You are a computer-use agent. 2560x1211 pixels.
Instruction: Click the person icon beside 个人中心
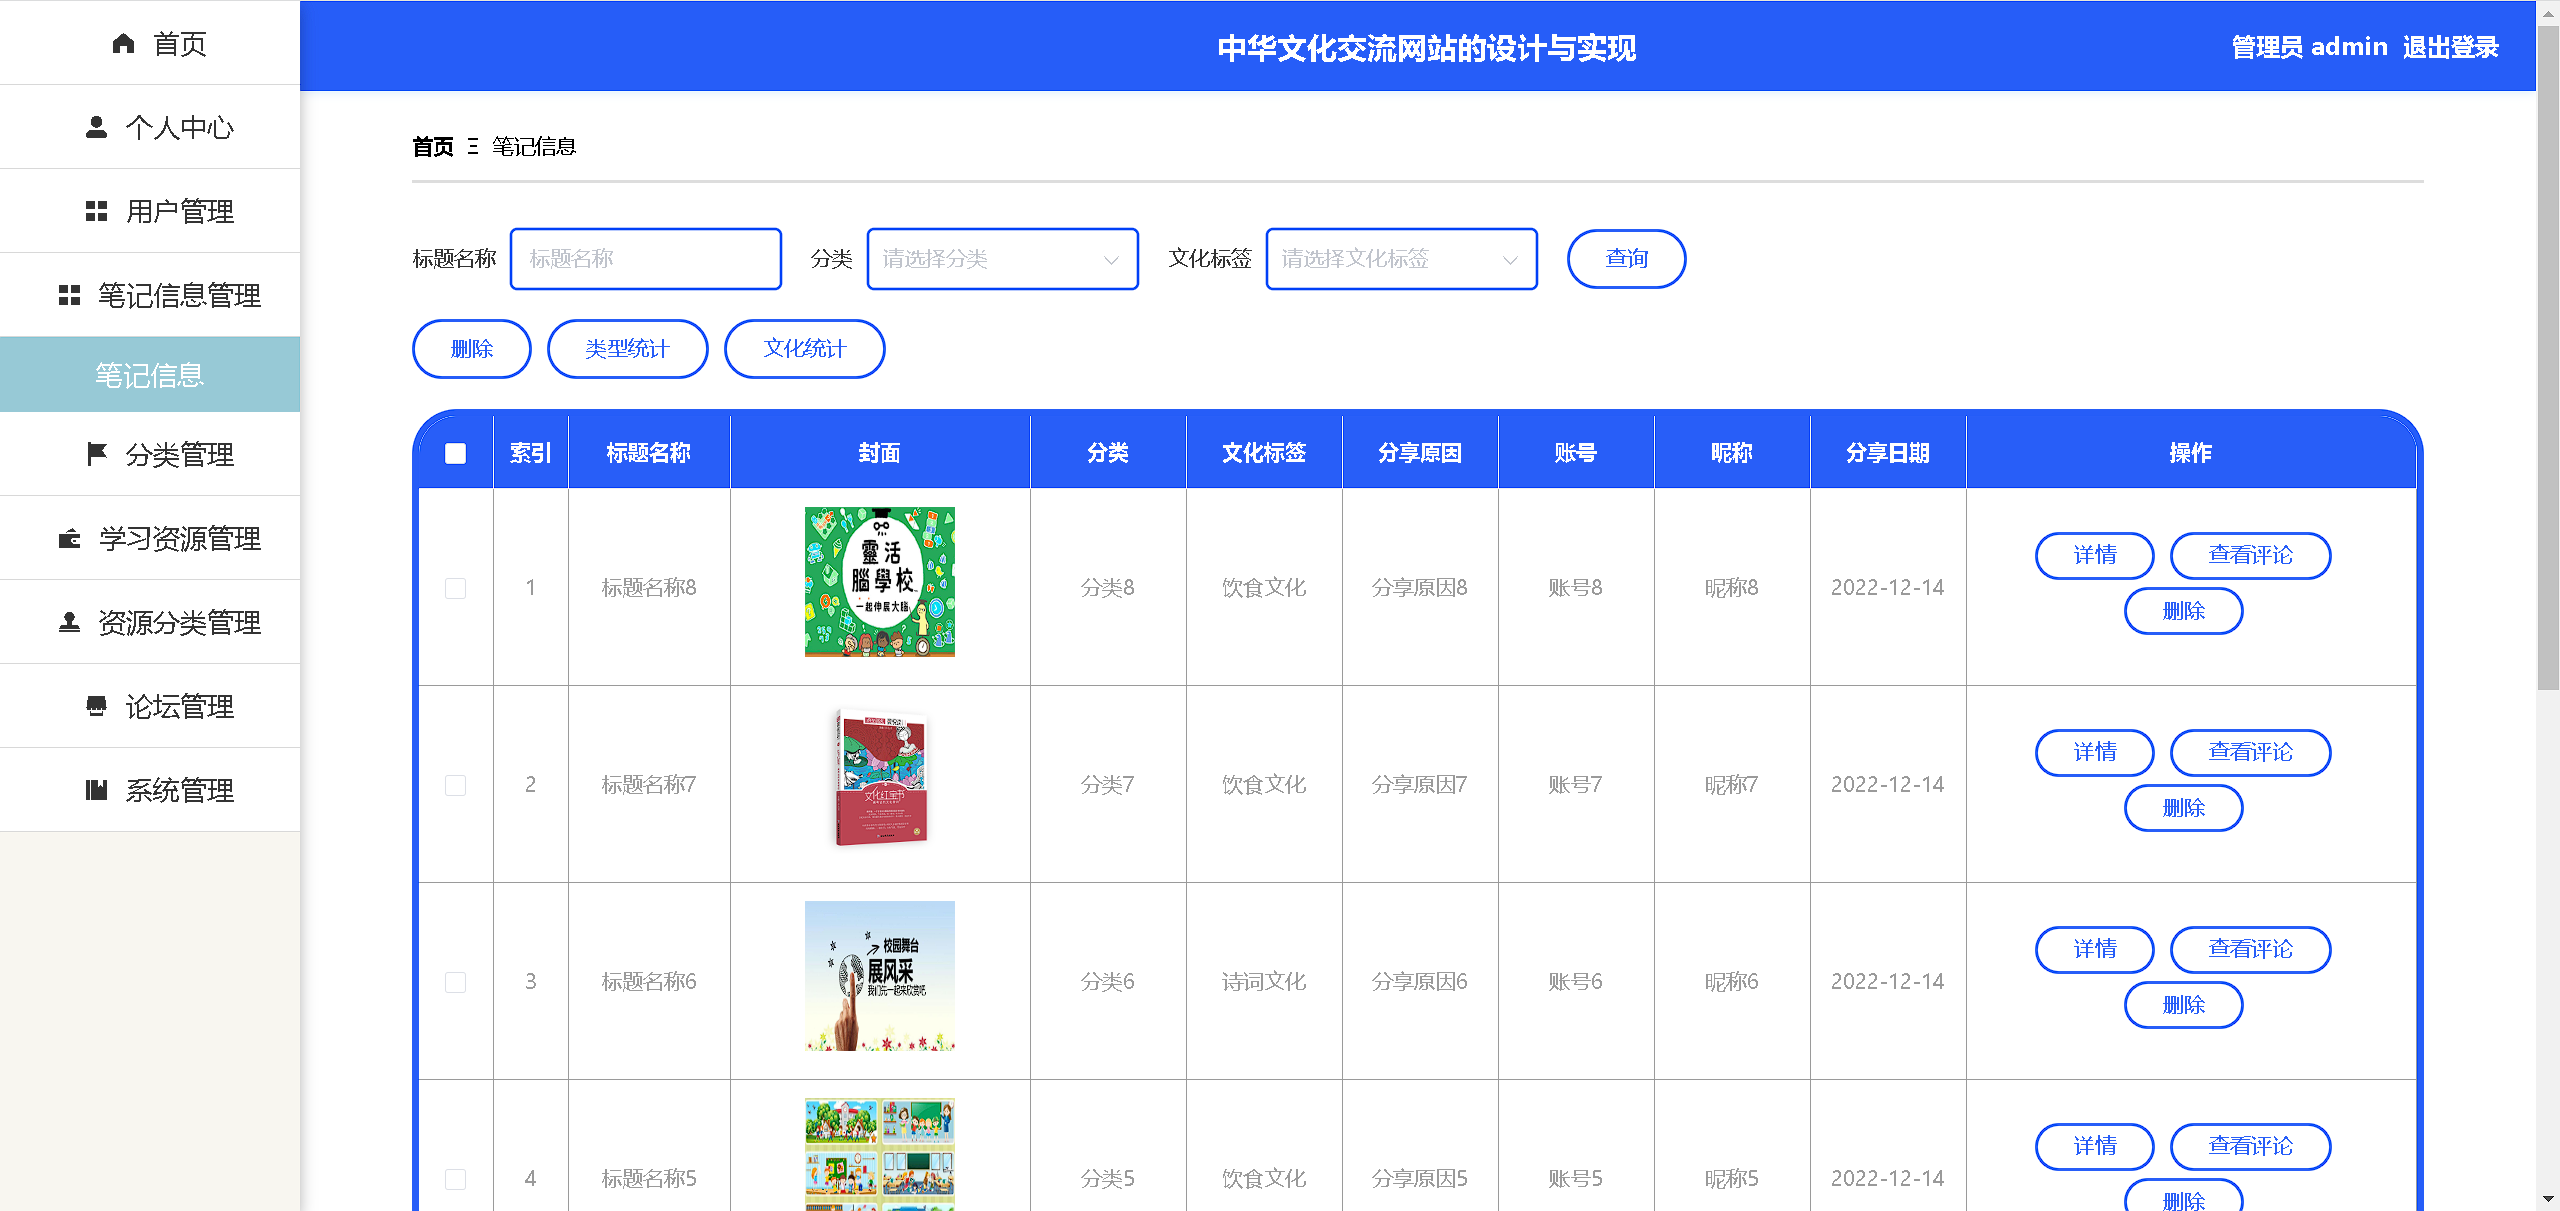click(x=96, y=127)
